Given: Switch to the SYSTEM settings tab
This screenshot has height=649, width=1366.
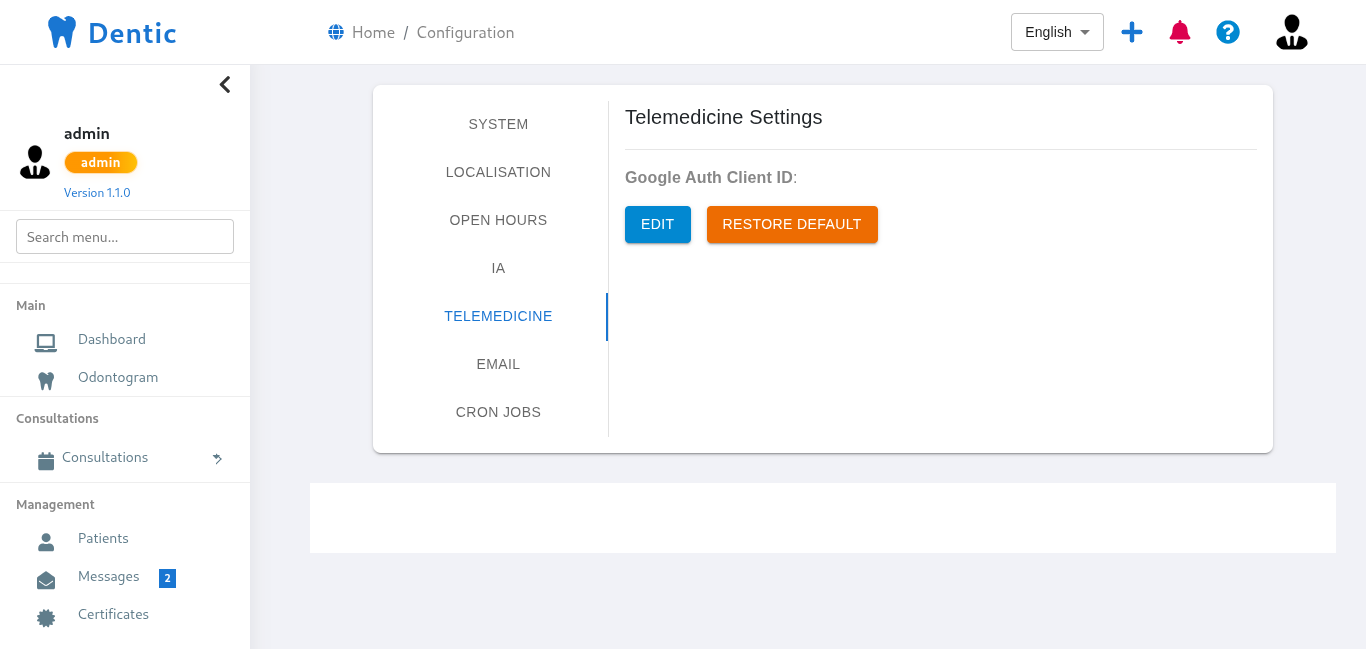Looking at the screenshot, I should tap(498, 124).
